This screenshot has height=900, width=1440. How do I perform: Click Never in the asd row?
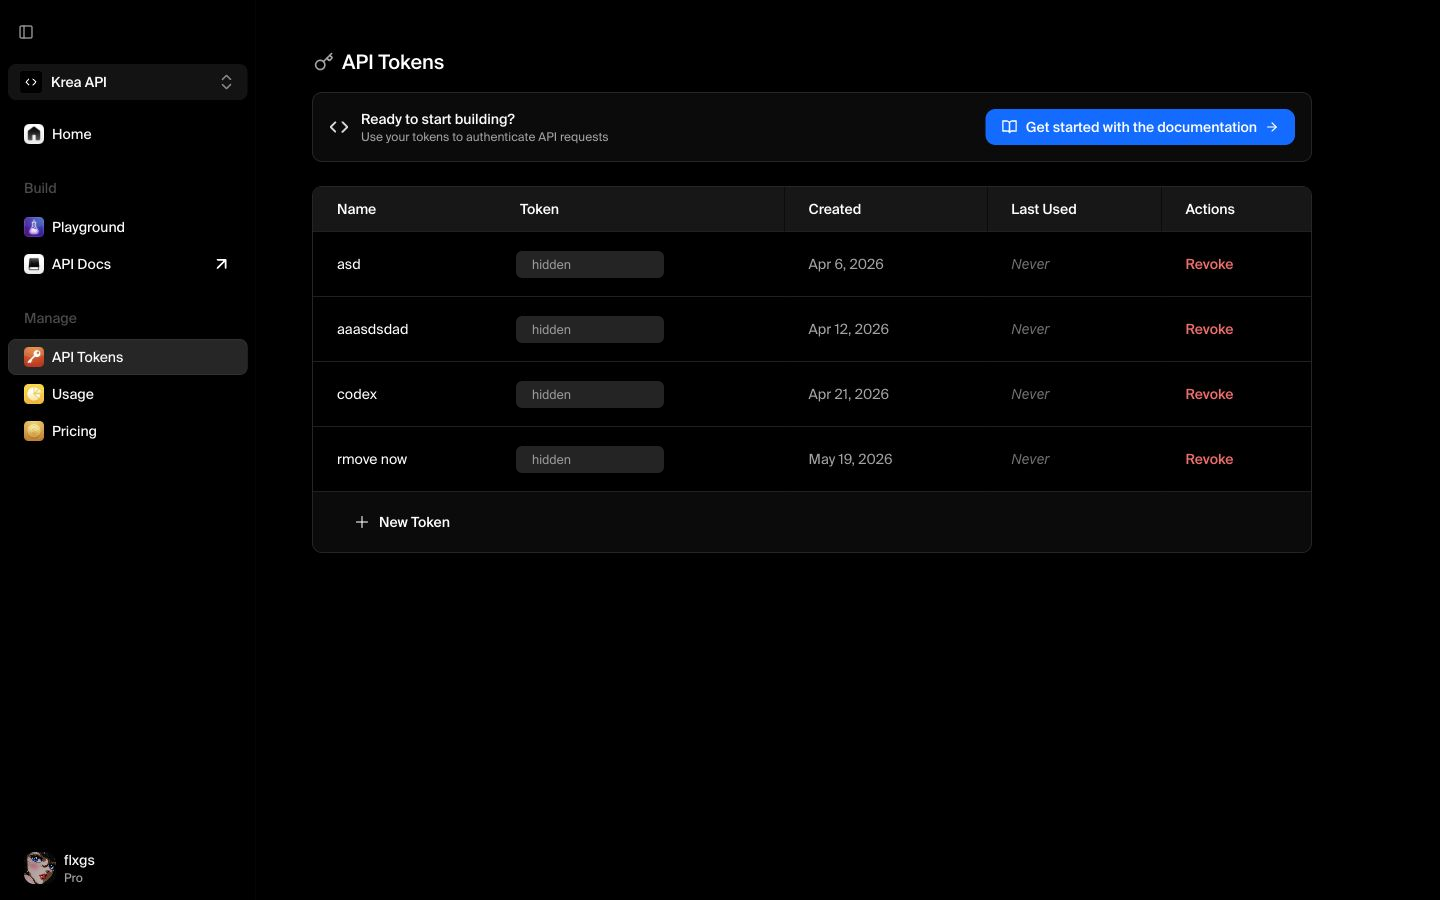click(1030, 264)
